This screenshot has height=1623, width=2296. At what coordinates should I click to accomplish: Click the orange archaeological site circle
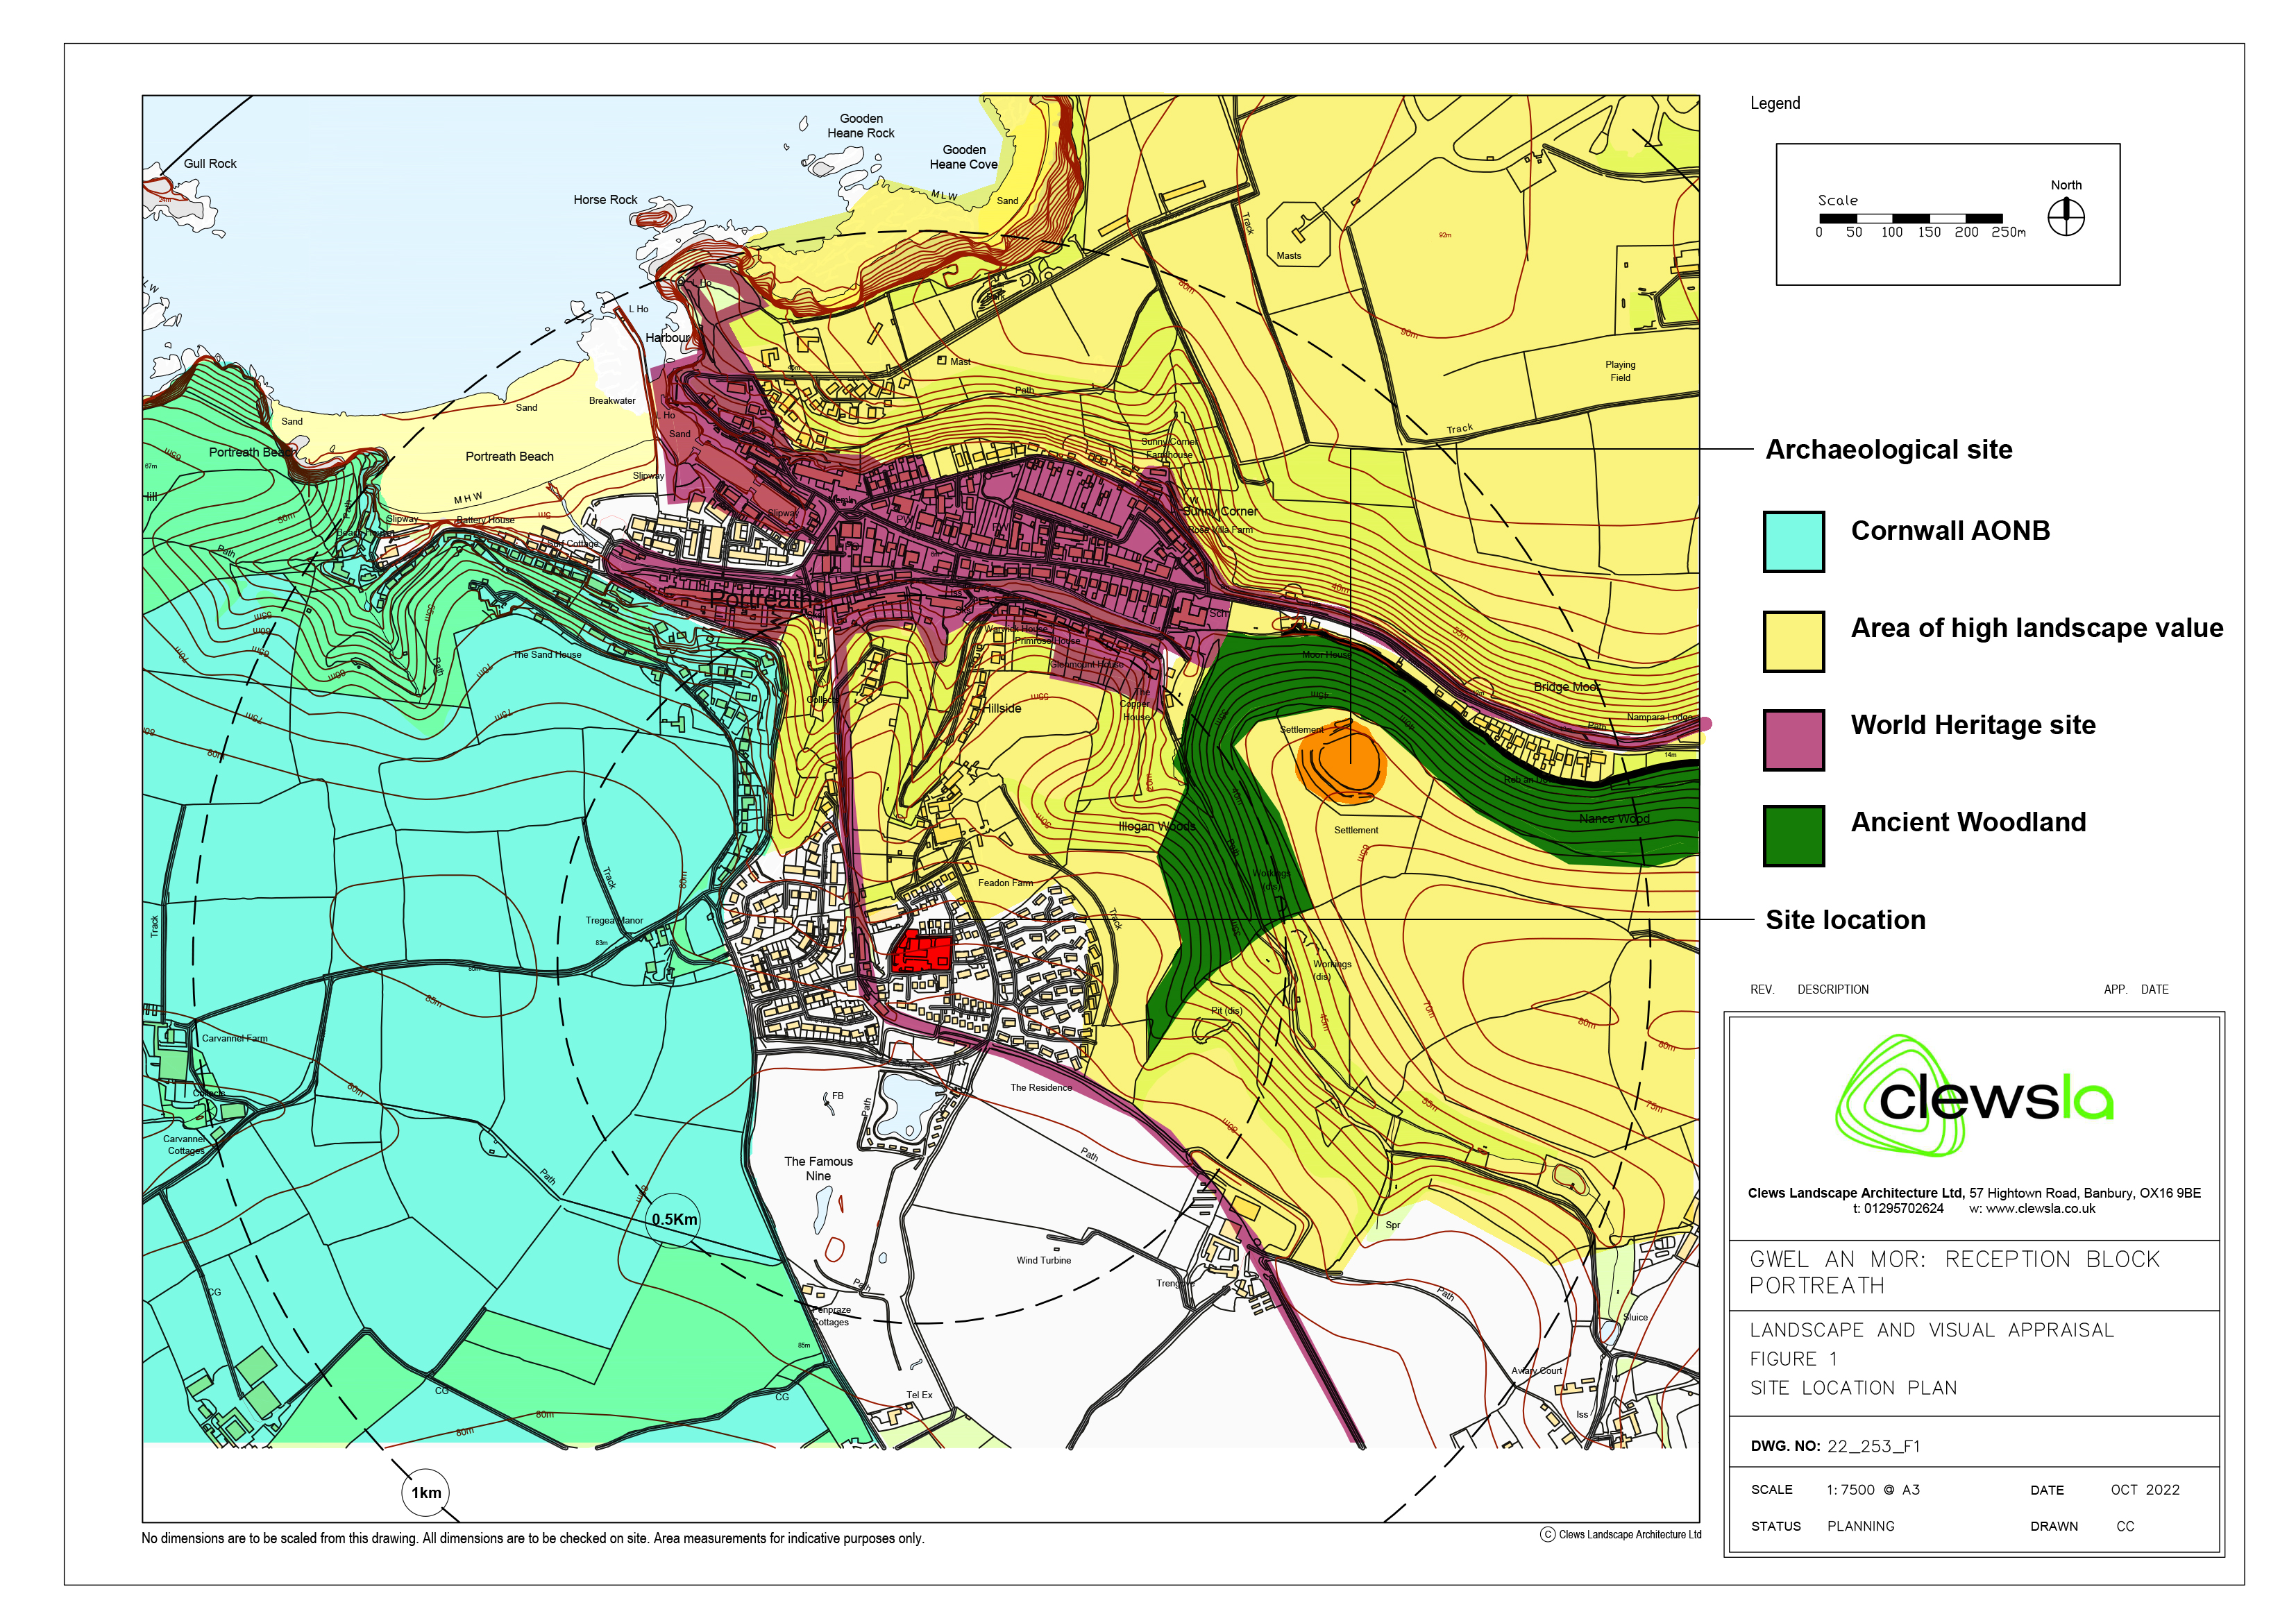[1343, 765]
